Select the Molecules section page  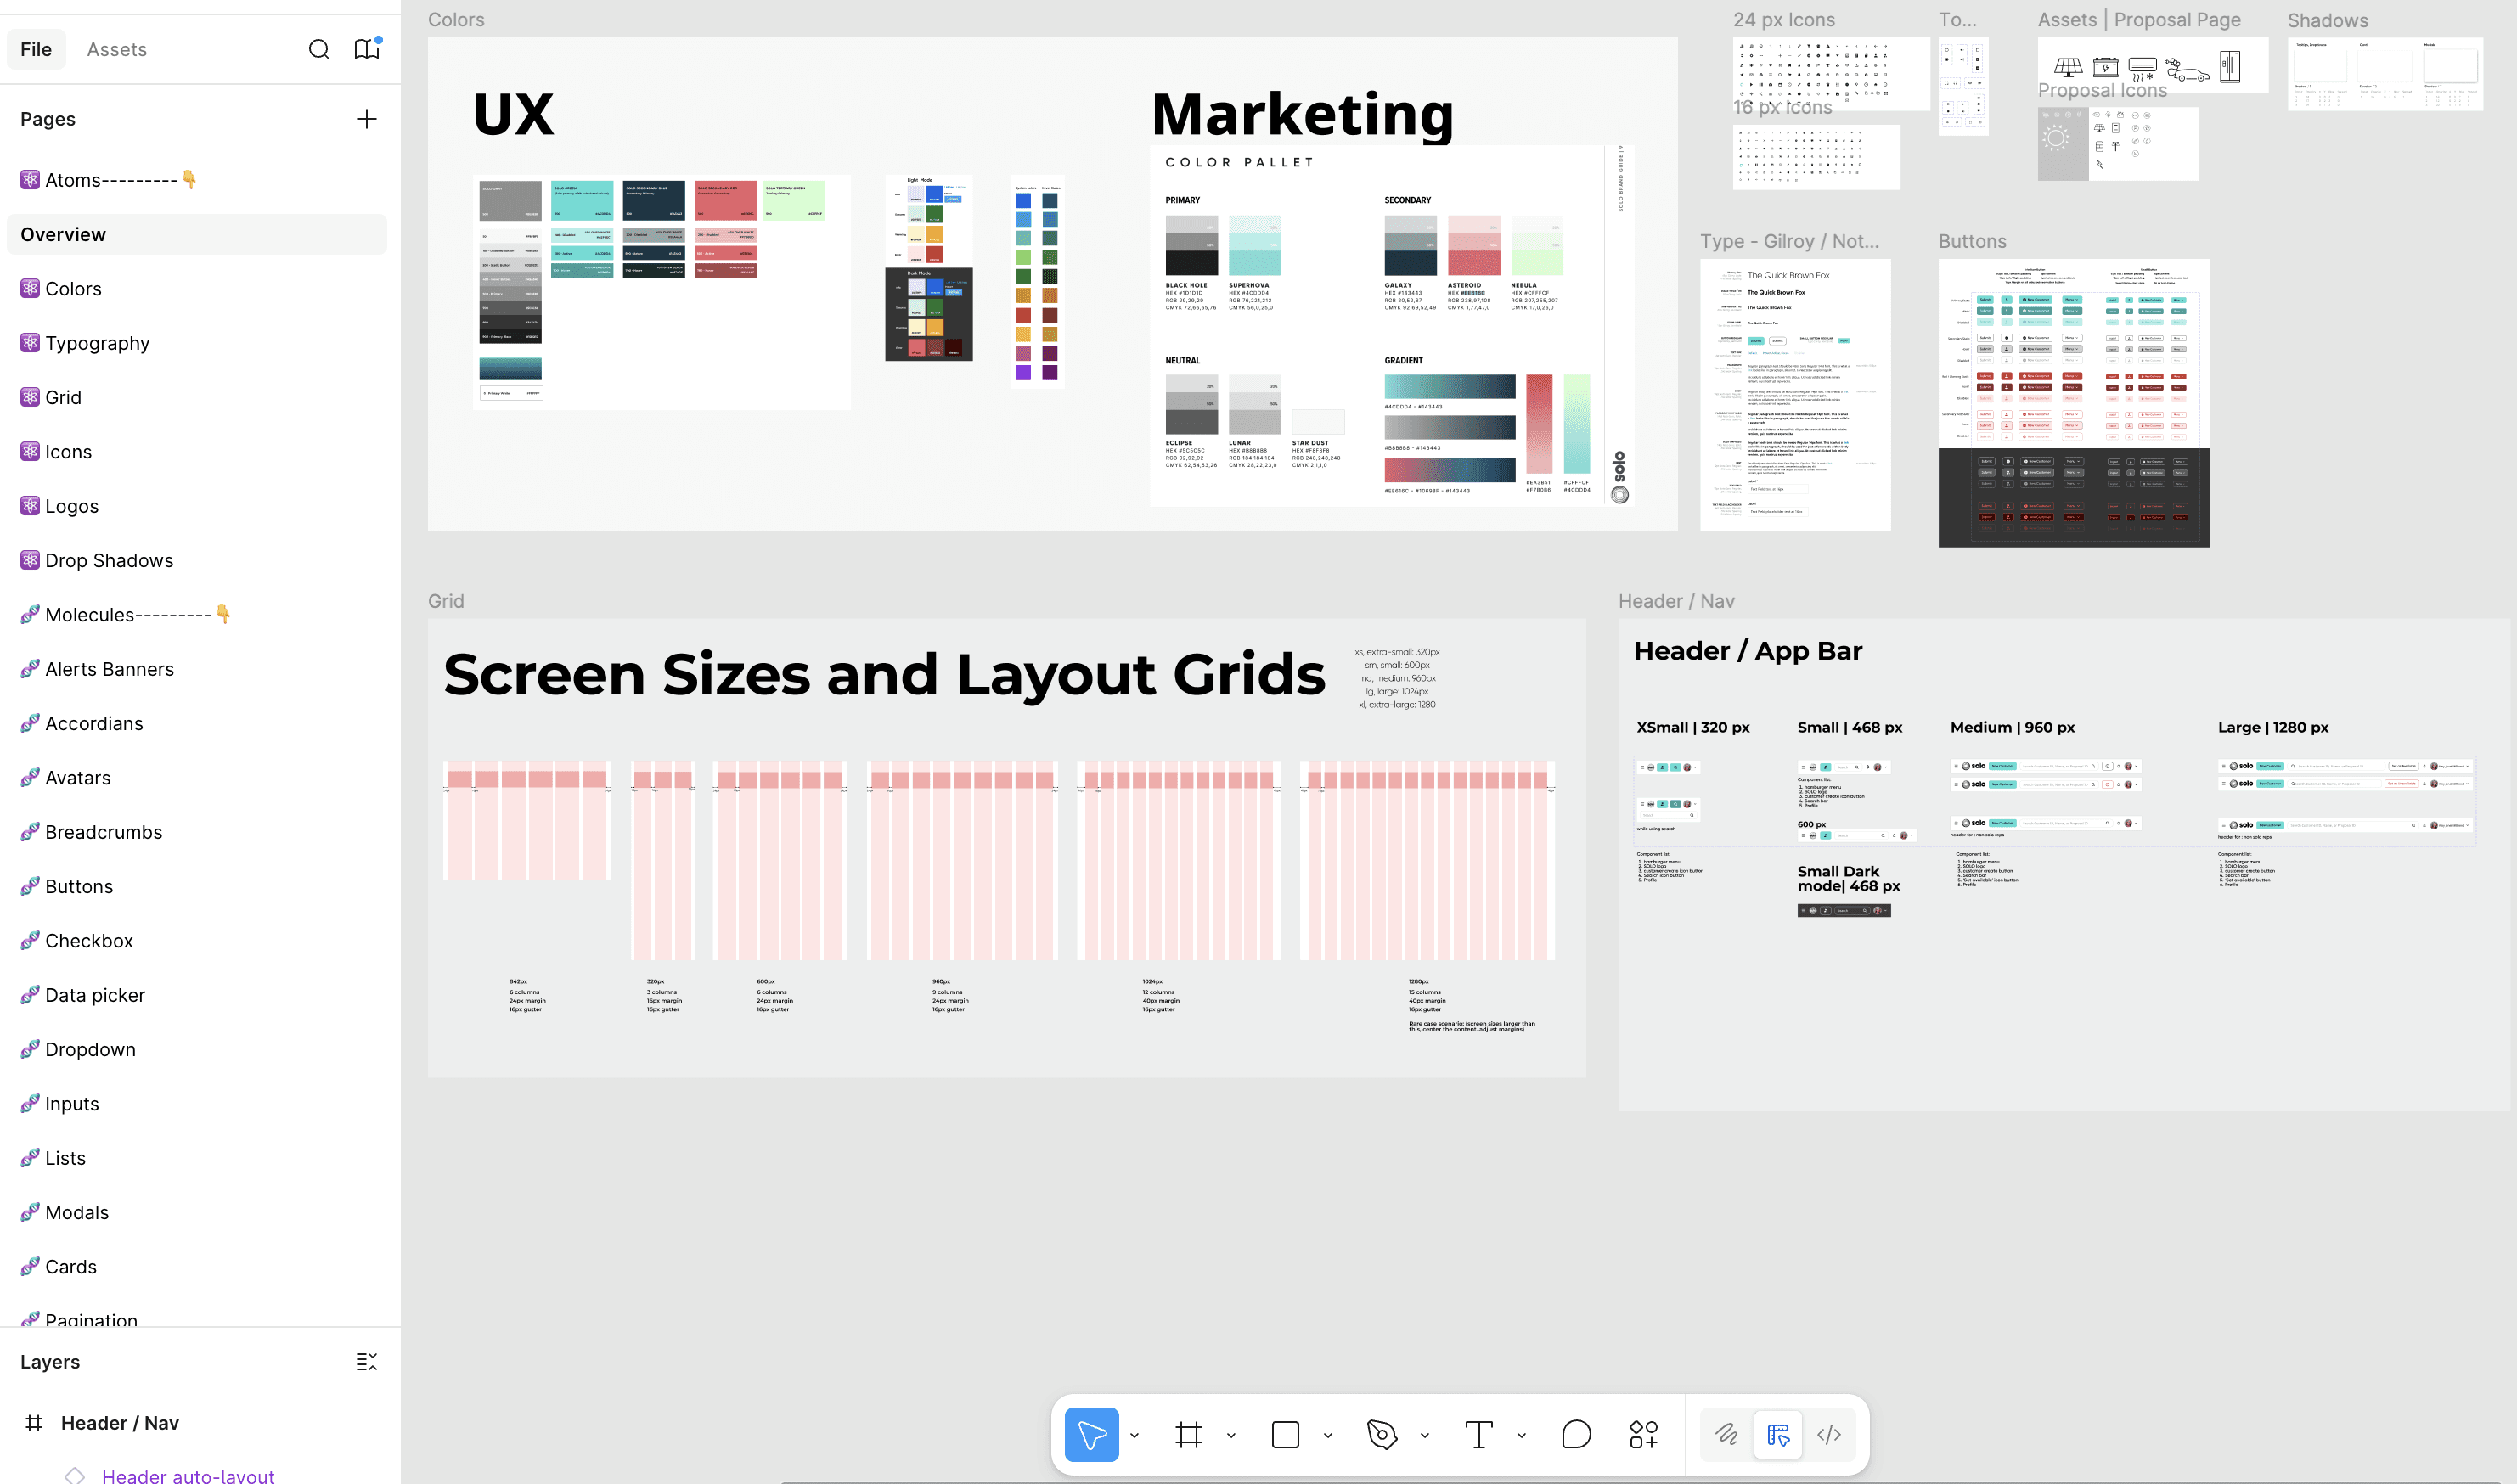[x=196, y=615]
